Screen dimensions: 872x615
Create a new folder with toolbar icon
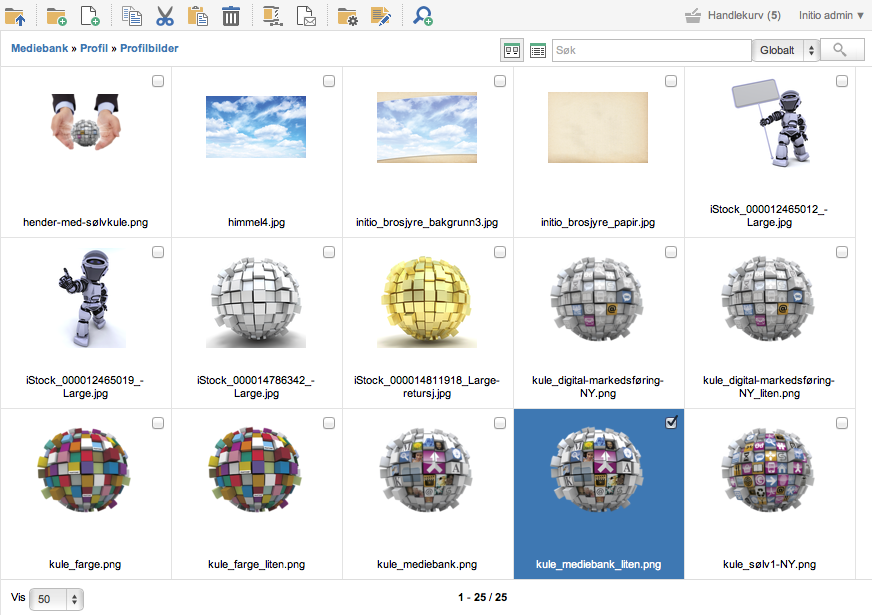pyautogui.click(x=56, y=15)
